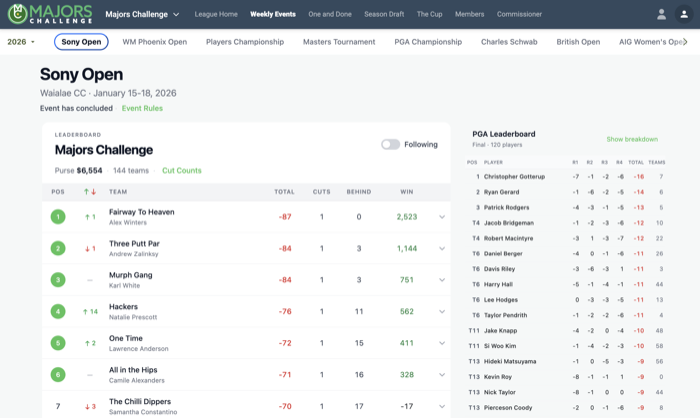This screenshot has height=418, width=700.
Task: Expand the Murph Gang row
Action: pos(442,280)
